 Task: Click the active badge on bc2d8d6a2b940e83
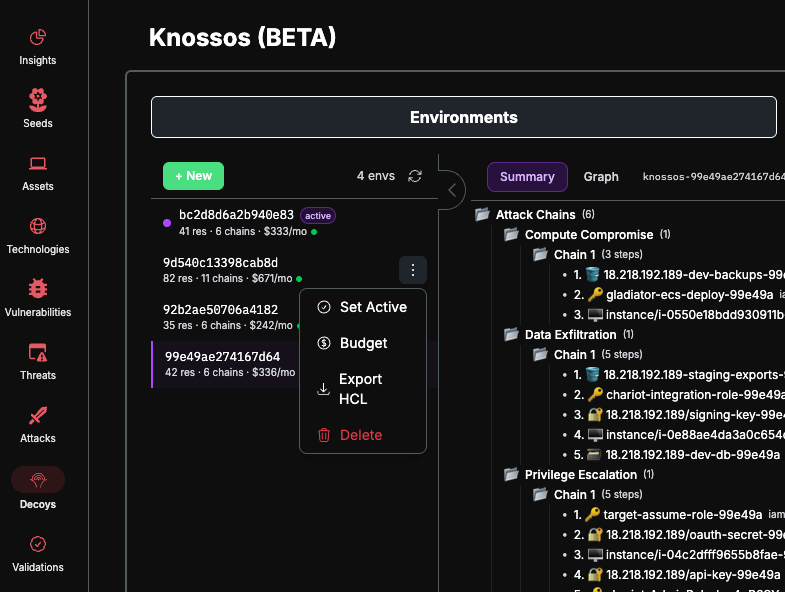pyautogui.click(x=318, y=216)
